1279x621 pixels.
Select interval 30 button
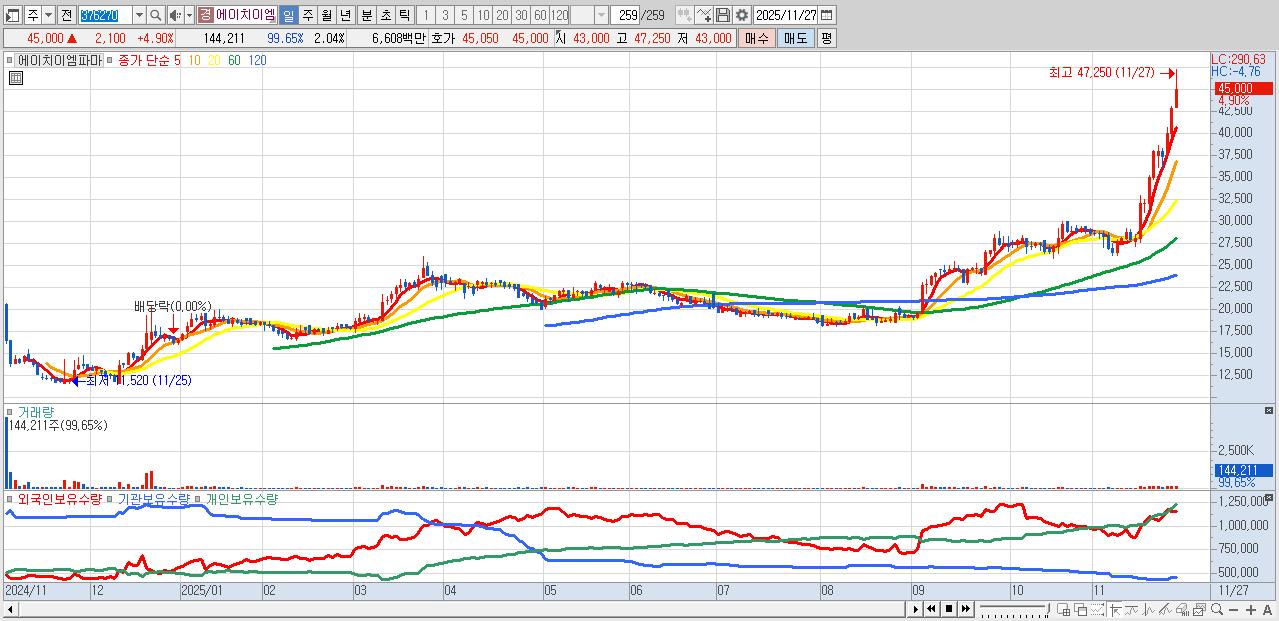pos(521,15)
